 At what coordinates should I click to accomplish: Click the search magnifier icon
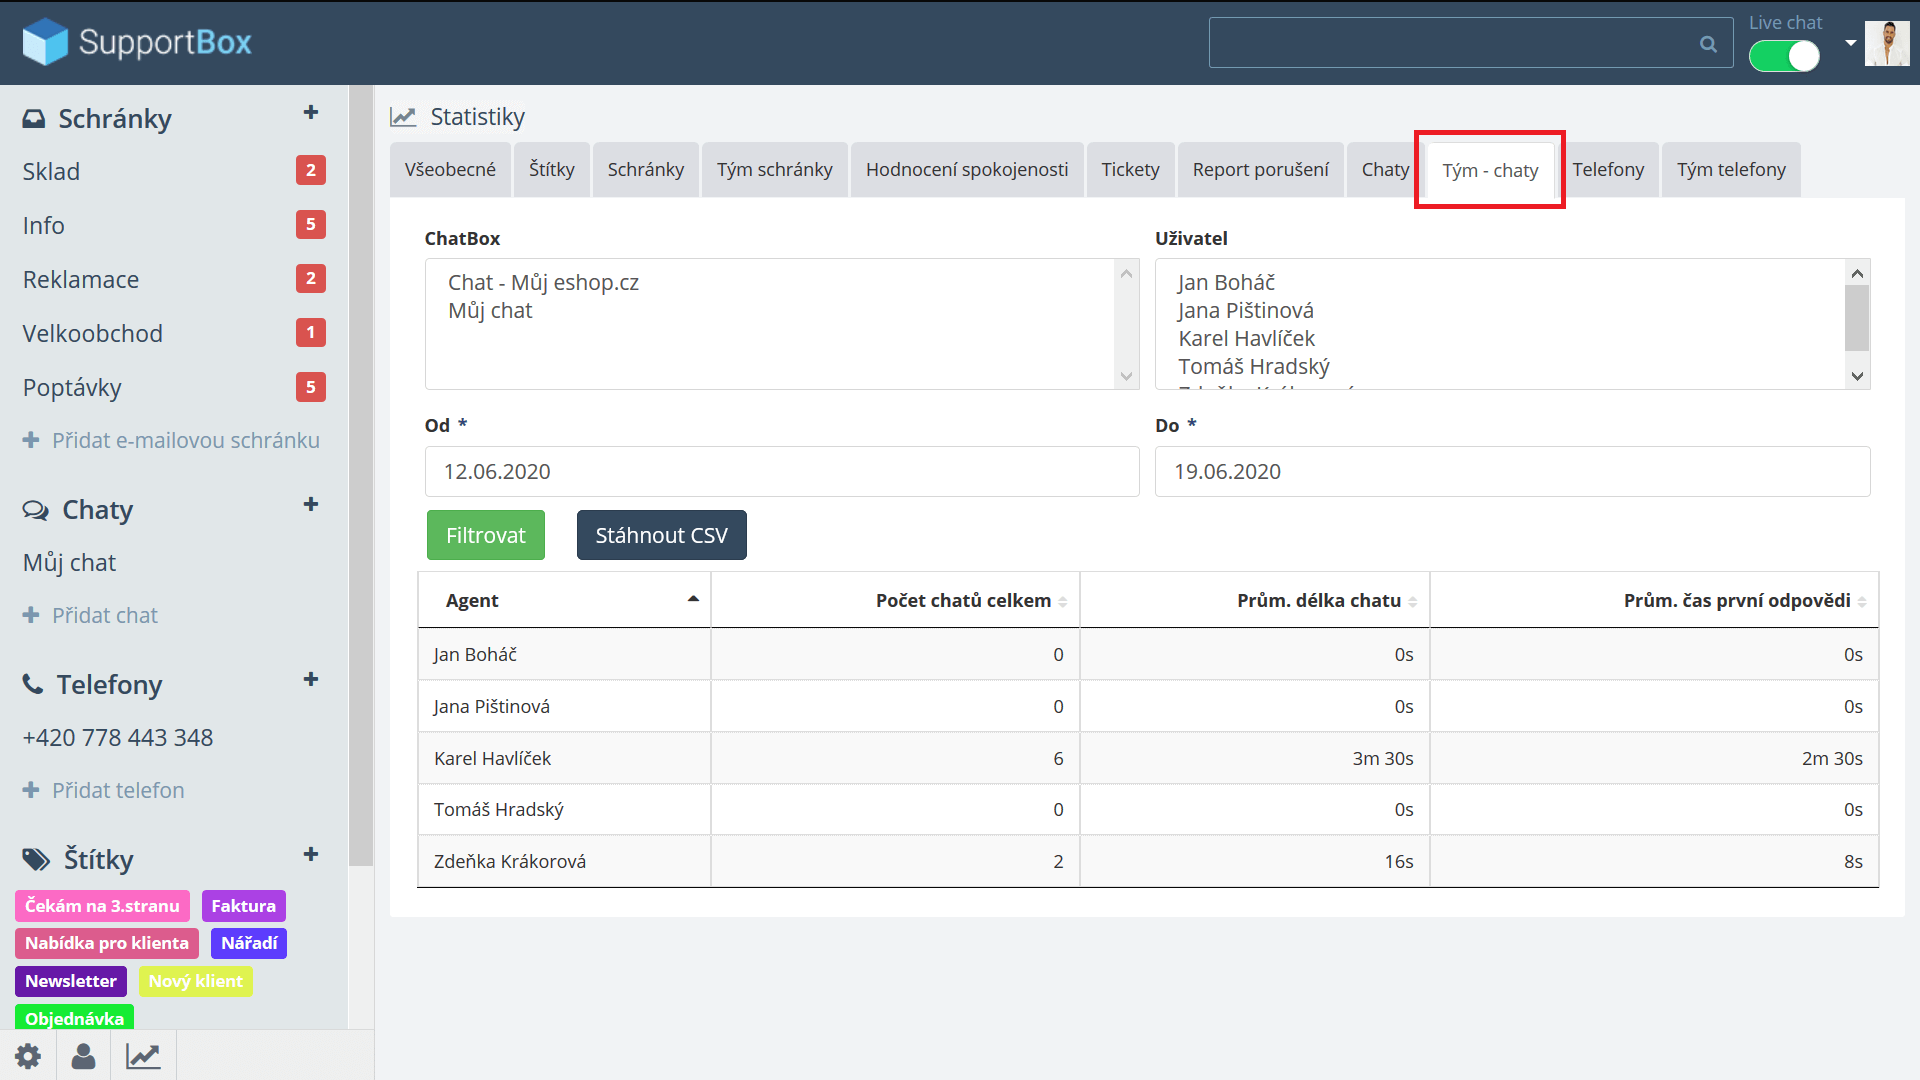tap(1708, 44)
